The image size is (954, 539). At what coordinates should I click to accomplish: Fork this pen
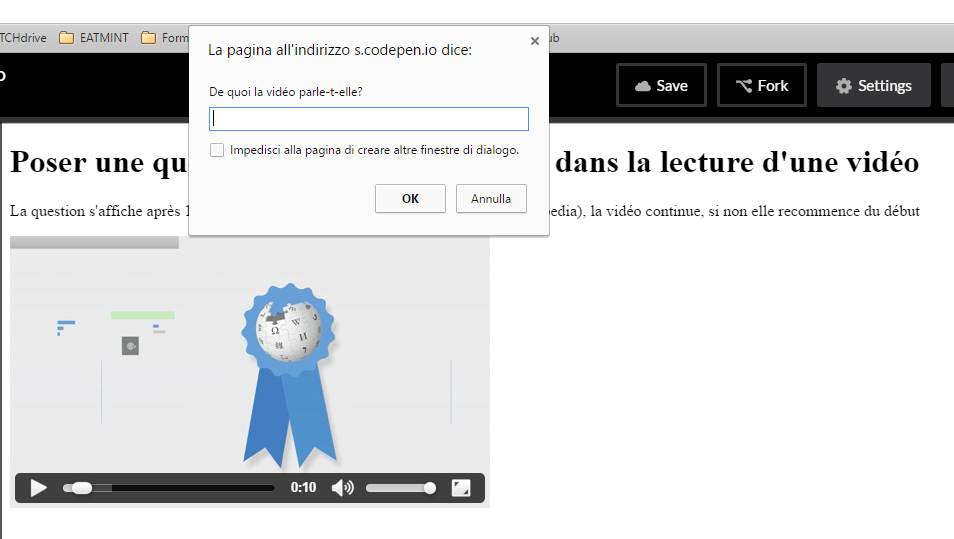[762, 85]
